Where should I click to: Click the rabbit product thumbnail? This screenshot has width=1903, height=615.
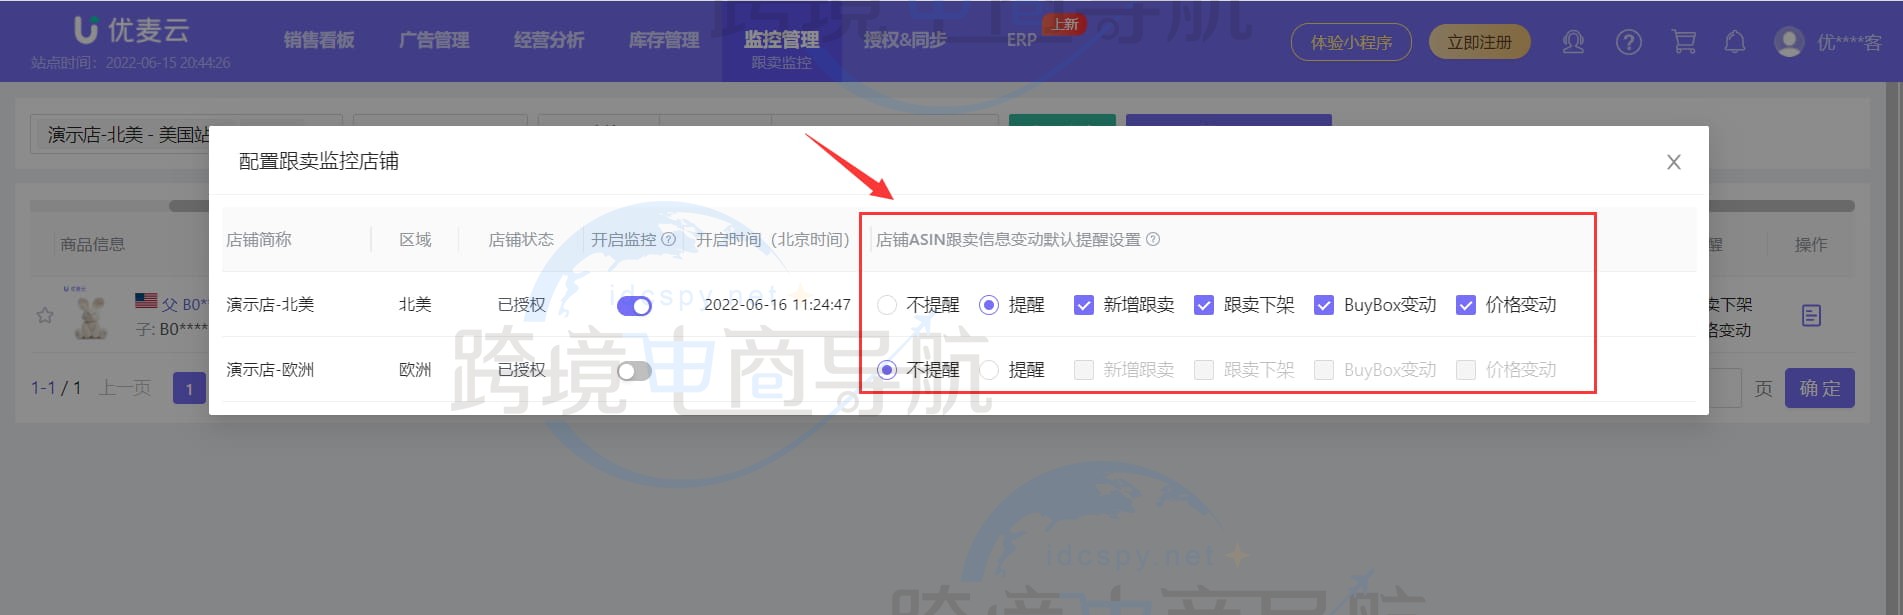tap(91, 315)
